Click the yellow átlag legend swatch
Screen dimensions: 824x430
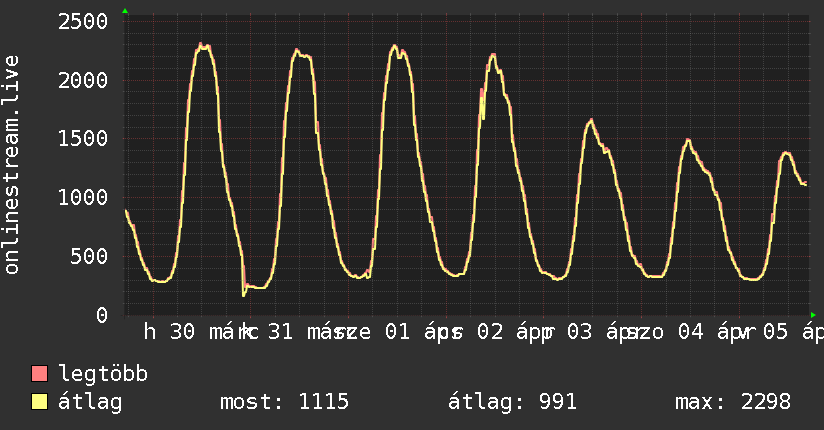pos(40,403)
